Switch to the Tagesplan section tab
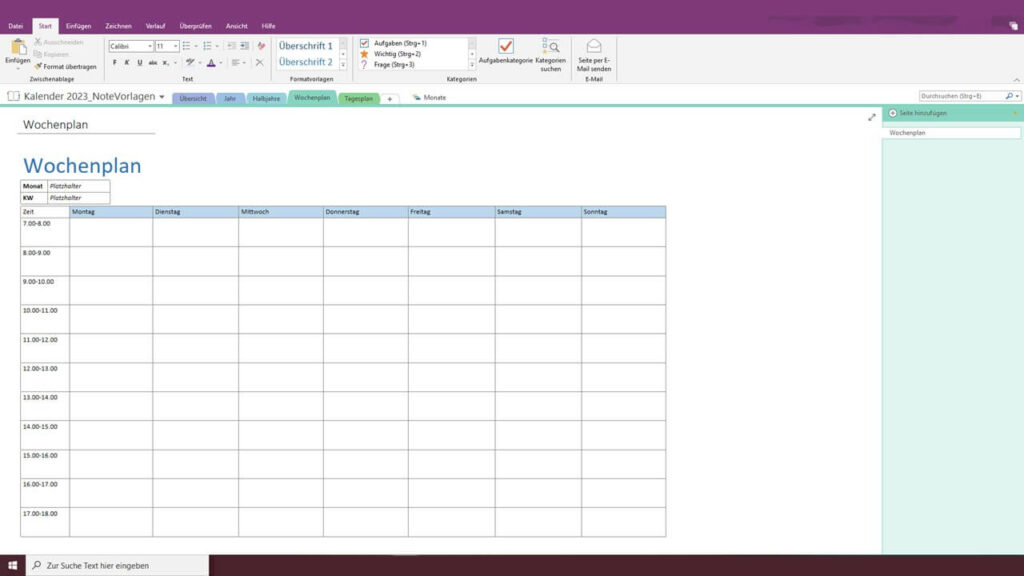The height and width of the screenshot is (576, 1024). tap(358, 97)
